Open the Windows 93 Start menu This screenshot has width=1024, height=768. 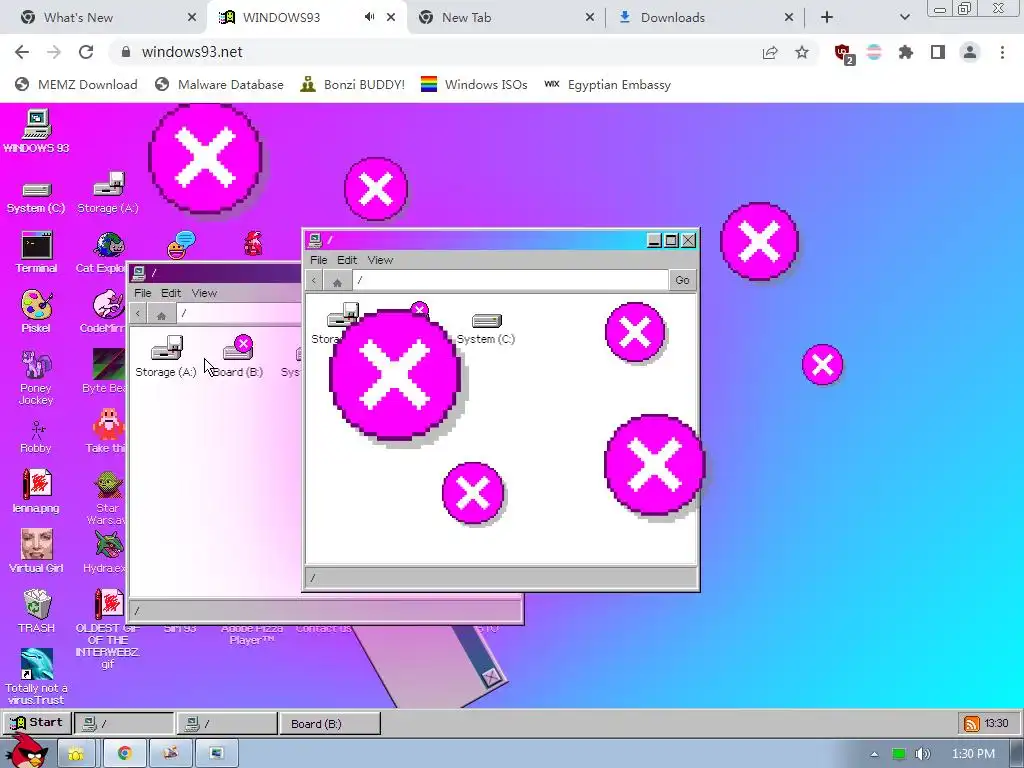point(37,723)
